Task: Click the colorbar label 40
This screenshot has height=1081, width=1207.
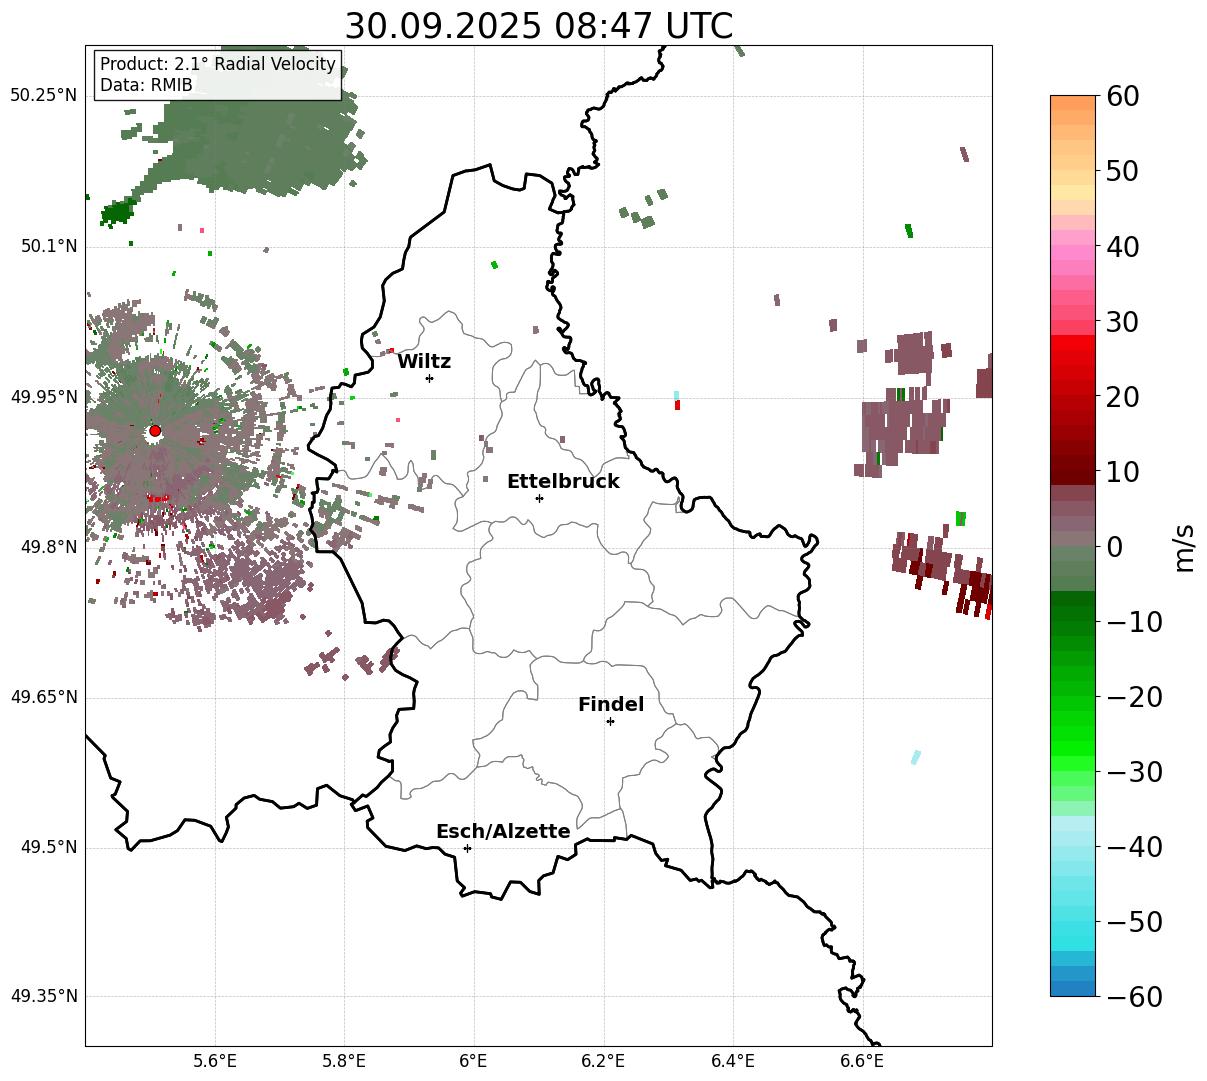Action: 1121,246
